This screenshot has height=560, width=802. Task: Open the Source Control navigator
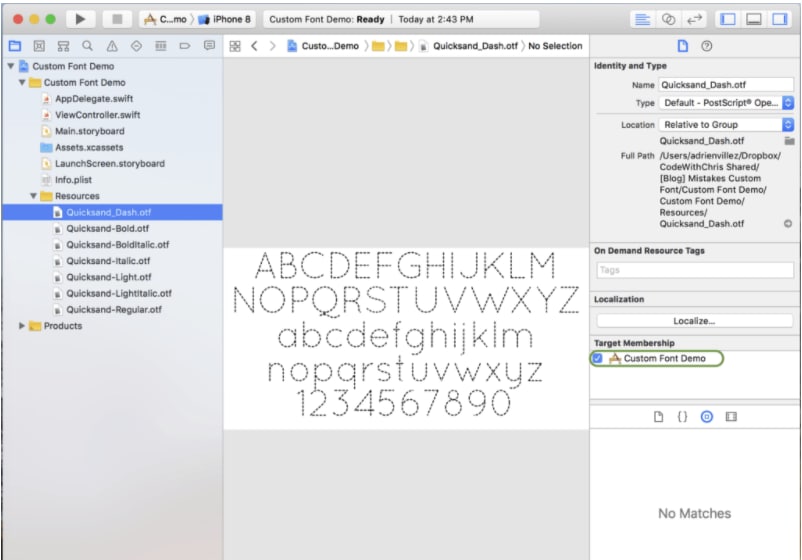[39, 46]
